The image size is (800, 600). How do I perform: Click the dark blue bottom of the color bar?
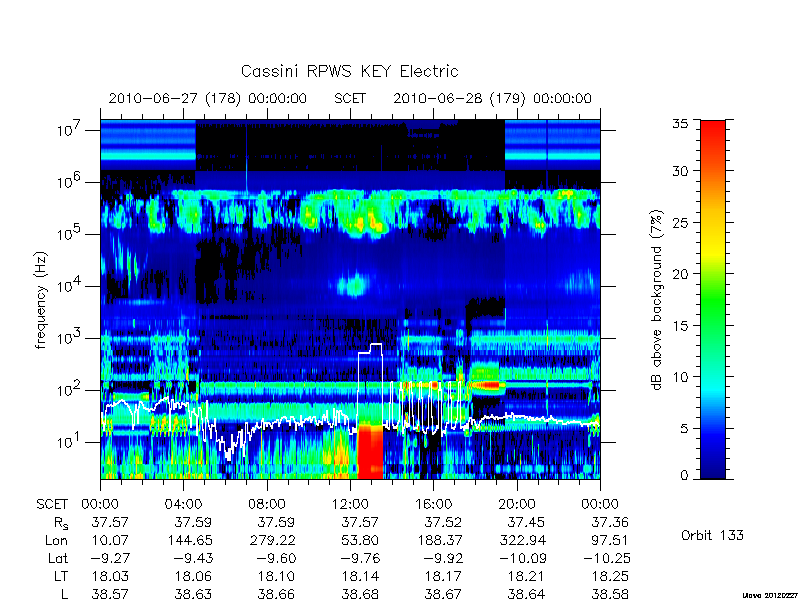coord(713,467)
